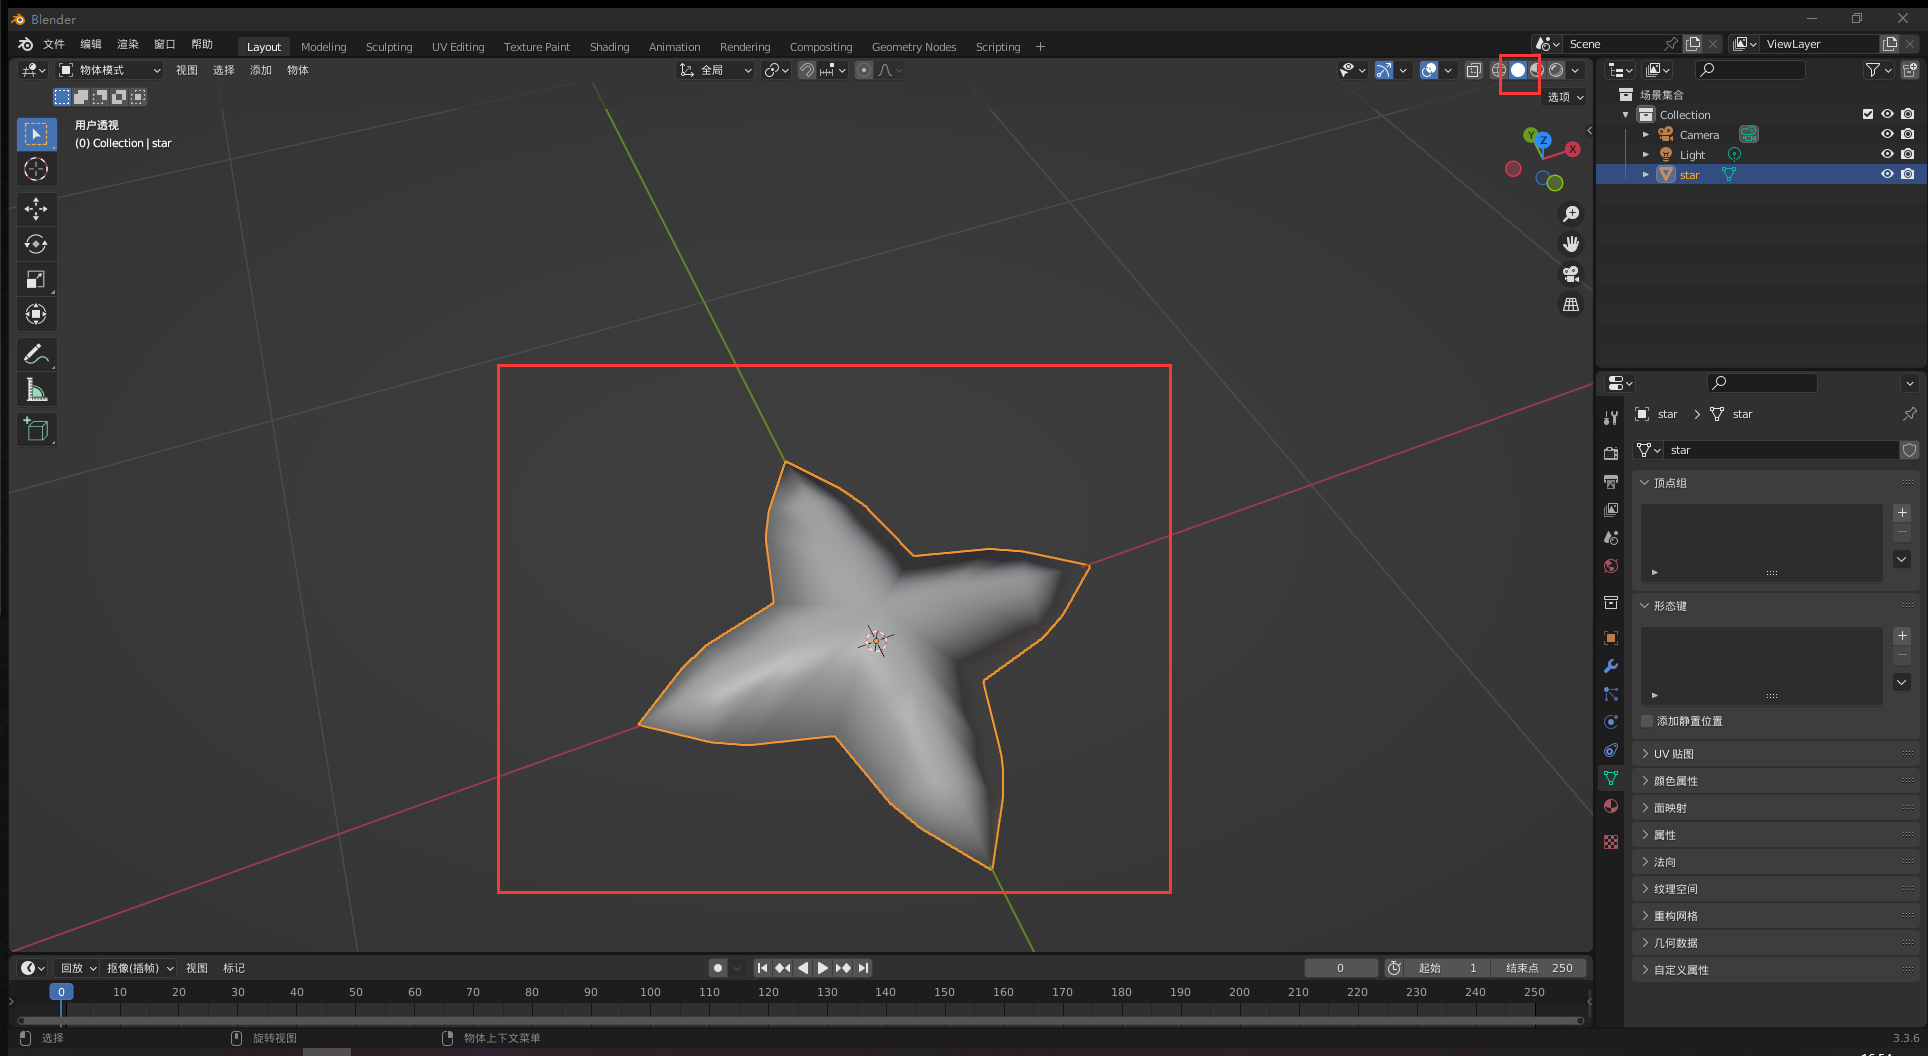Open the 回放 playback popover

coord(78,968)
